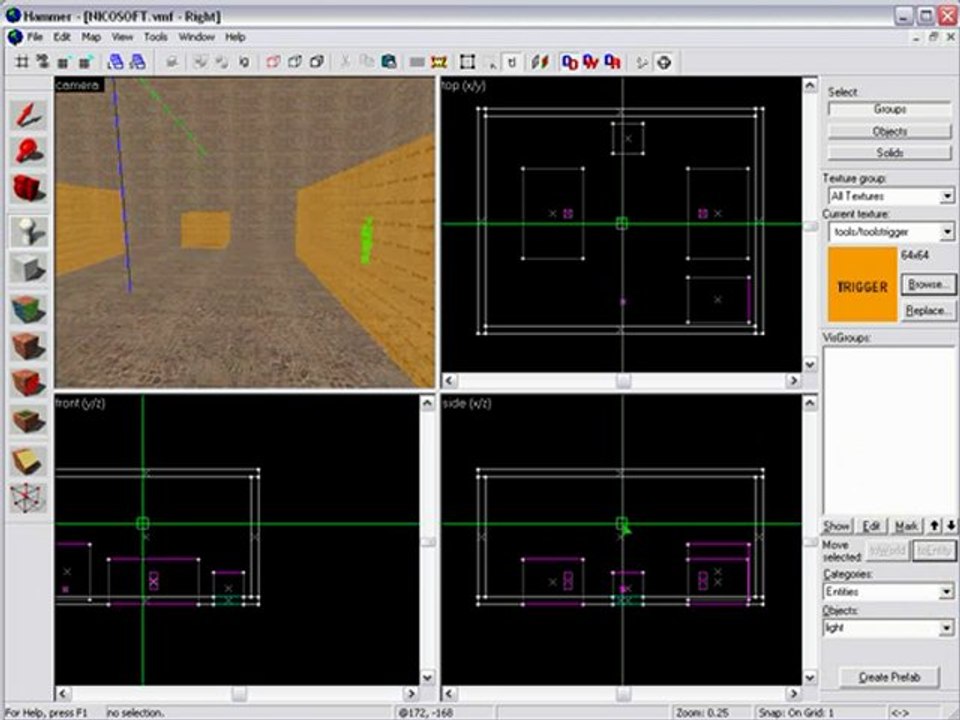
Task: Switch selection mode to Groups
Action: pyautogui.click(x=889, y=109)
